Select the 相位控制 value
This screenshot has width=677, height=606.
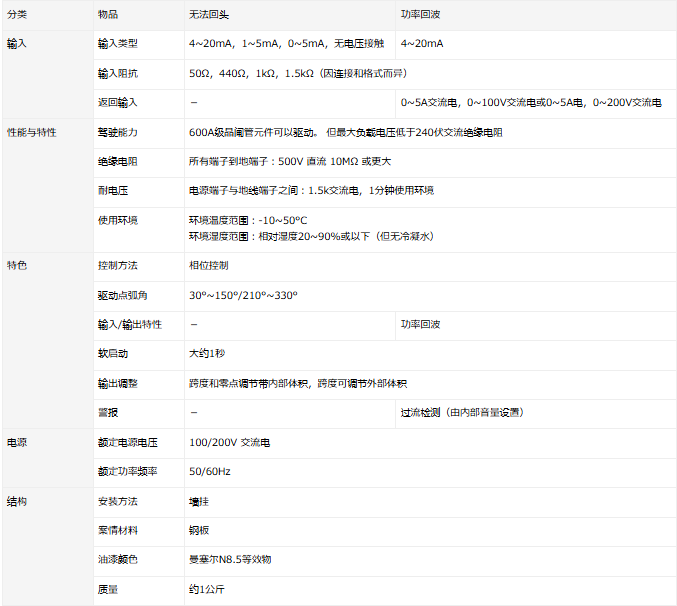209,265
